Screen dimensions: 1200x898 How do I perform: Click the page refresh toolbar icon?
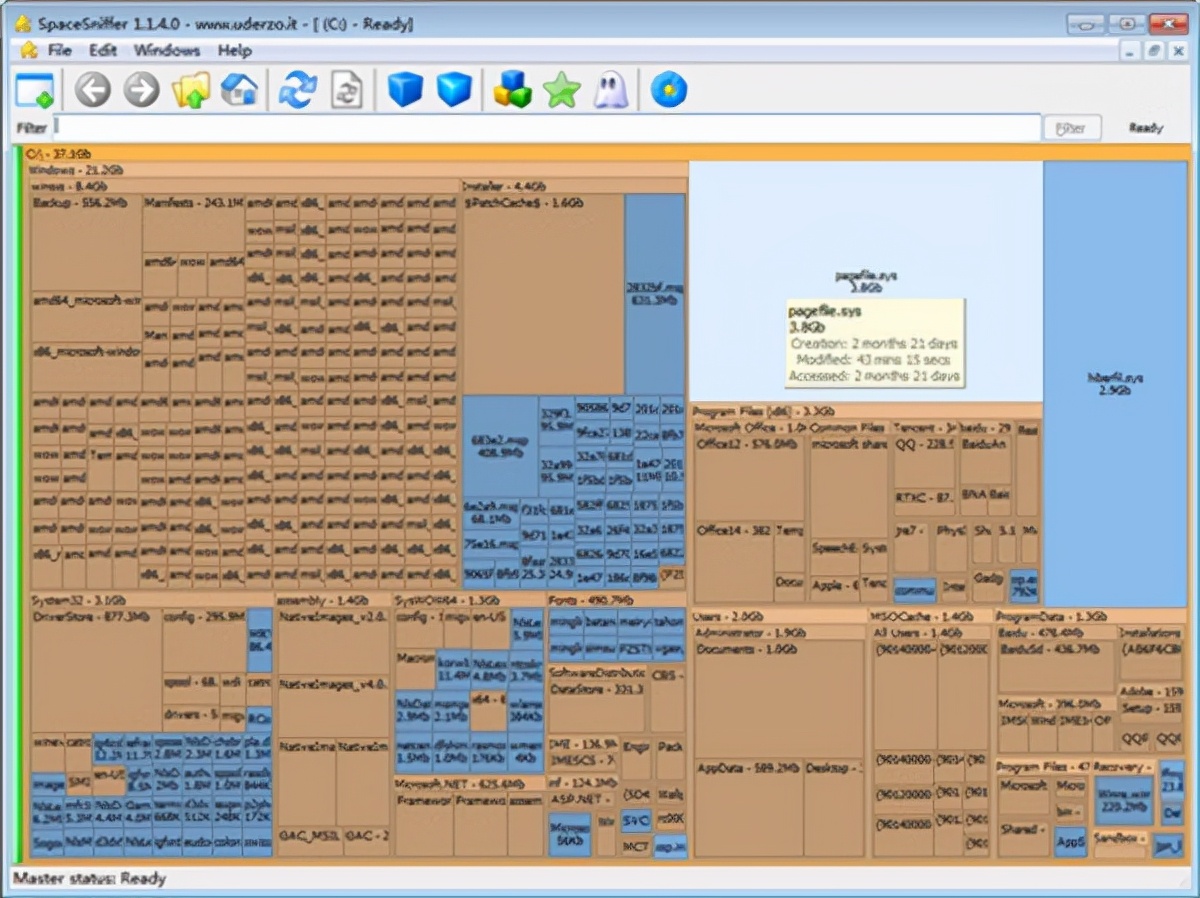347,91
